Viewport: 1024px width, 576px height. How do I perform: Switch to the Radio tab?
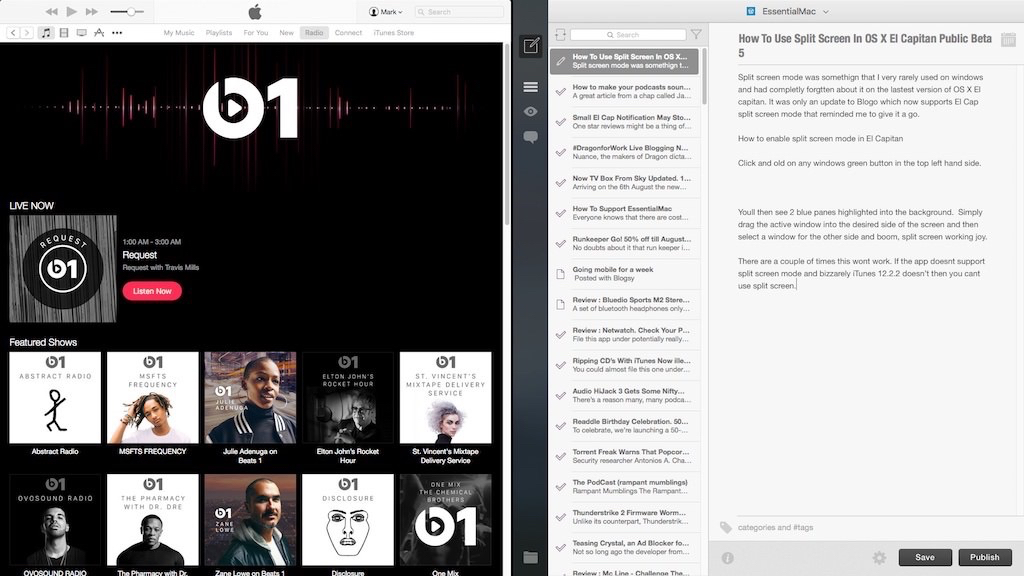(314, 33)
